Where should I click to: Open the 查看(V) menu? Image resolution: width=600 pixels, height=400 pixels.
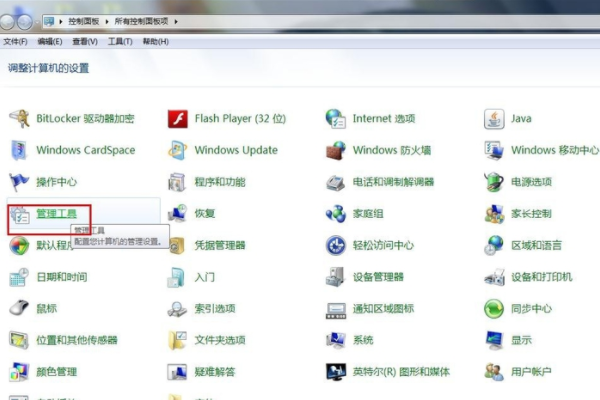pyautogui.click(x=83, y=42)
